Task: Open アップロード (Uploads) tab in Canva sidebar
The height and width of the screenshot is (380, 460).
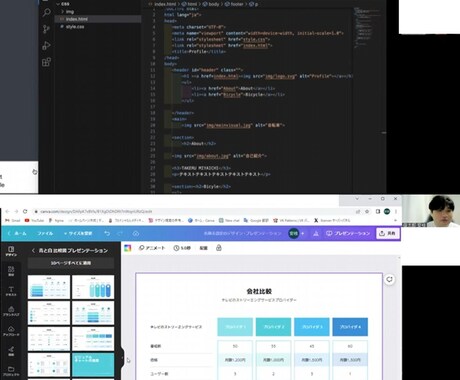Action: click(11, 331)
